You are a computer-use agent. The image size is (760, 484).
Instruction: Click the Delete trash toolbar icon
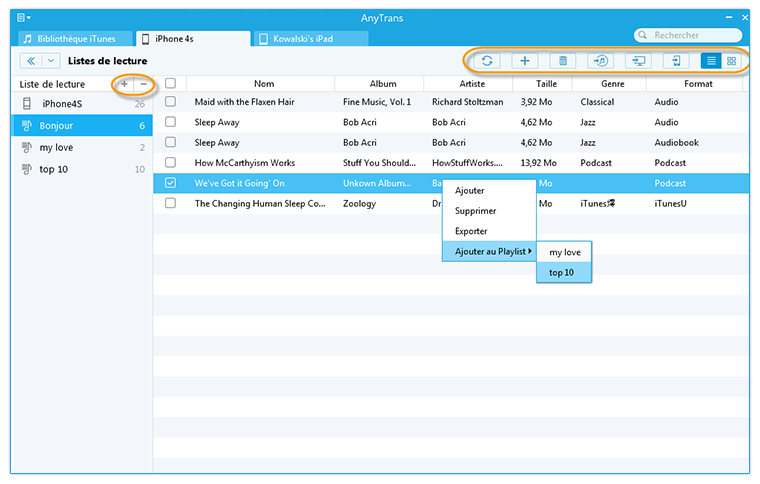(563, 61)
